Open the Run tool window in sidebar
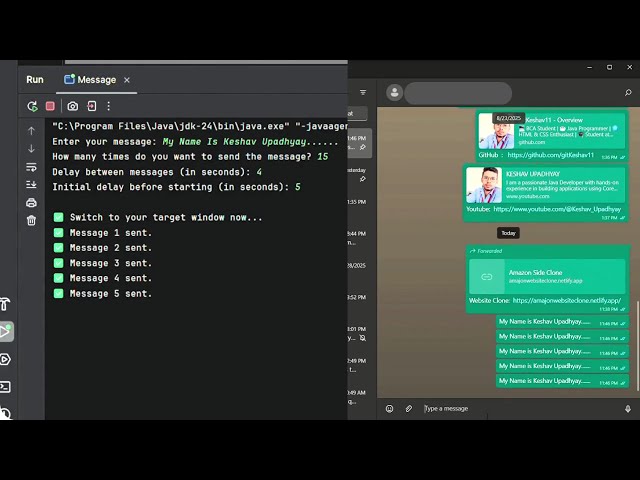 [6, 331]
